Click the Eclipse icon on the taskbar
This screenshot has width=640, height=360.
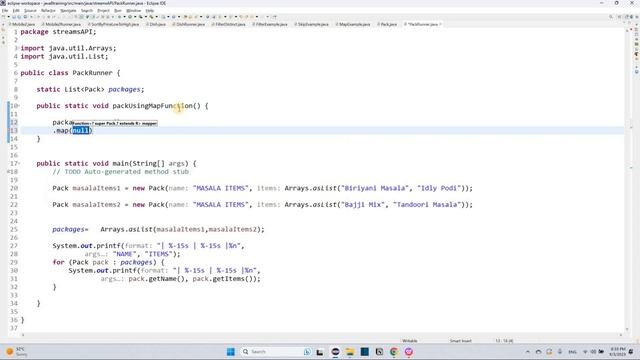coord(336,352)
